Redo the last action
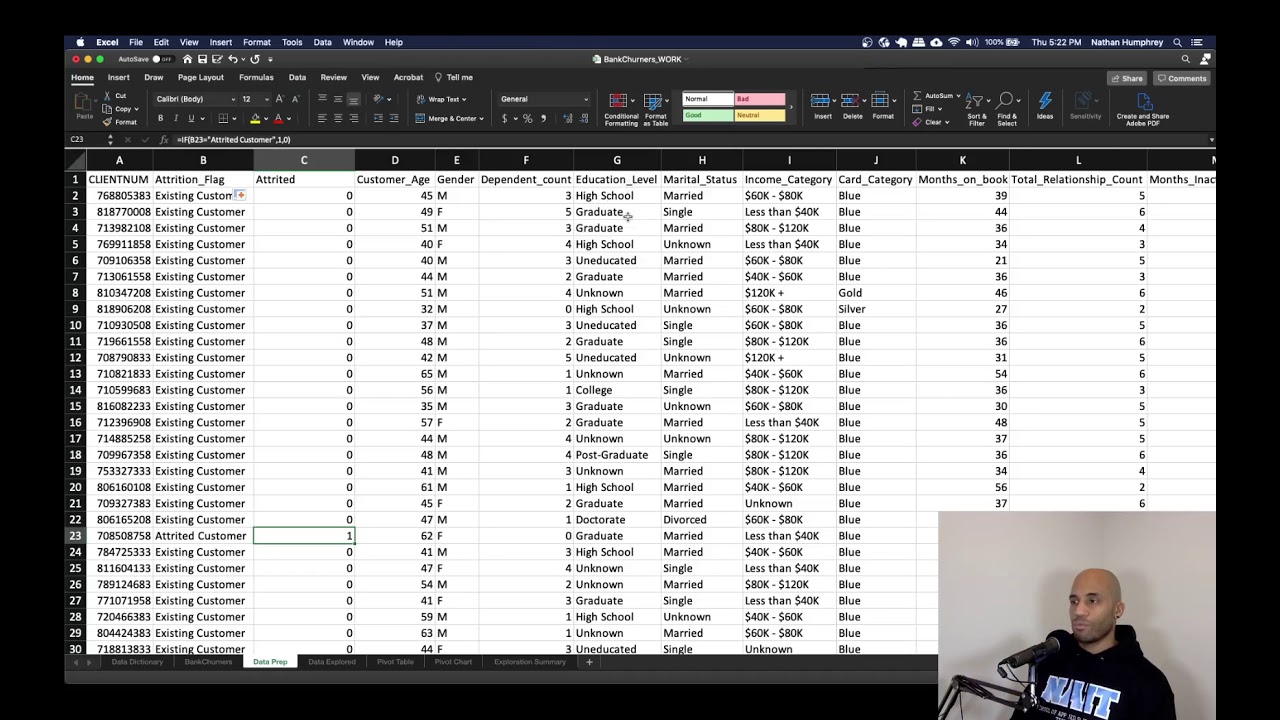Image resolution: width=1280 pixels, height=720 pixels. point(255,59)
